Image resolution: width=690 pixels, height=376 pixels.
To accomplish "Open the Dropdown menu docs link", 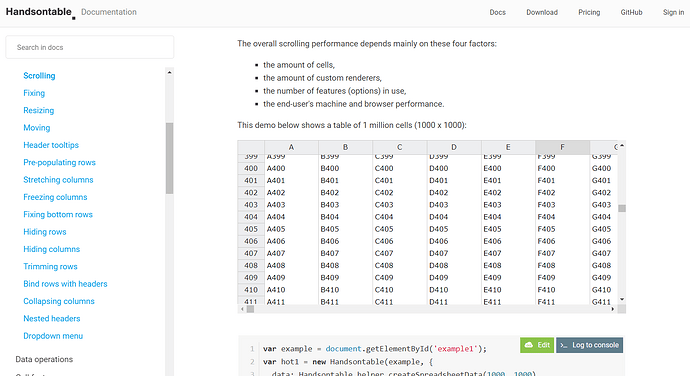I will (x=53, y=336).
